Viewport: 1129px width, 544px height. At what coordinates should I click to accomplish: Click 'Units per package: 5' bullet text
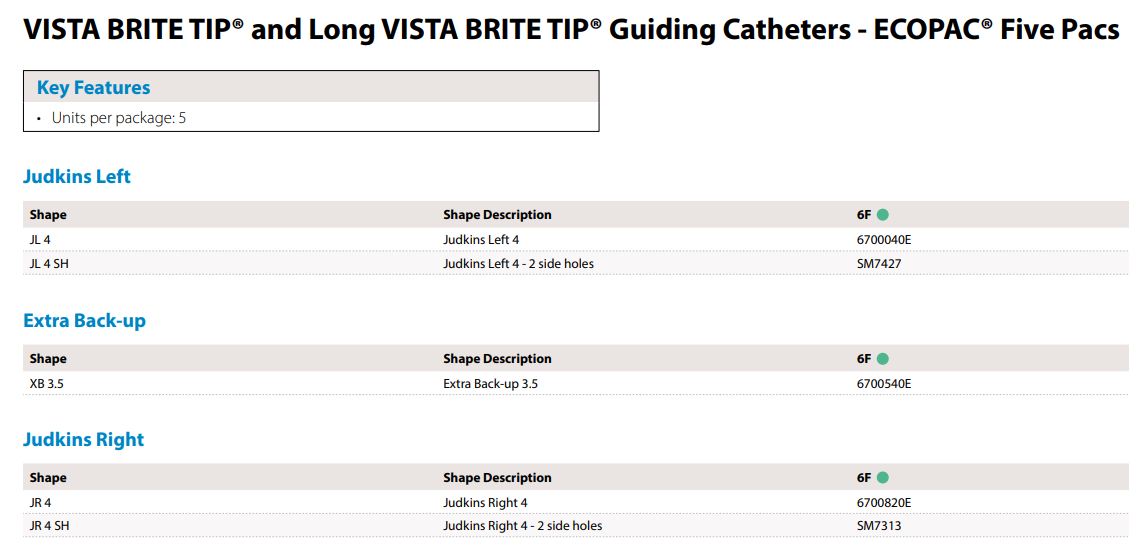pos(119,118)
